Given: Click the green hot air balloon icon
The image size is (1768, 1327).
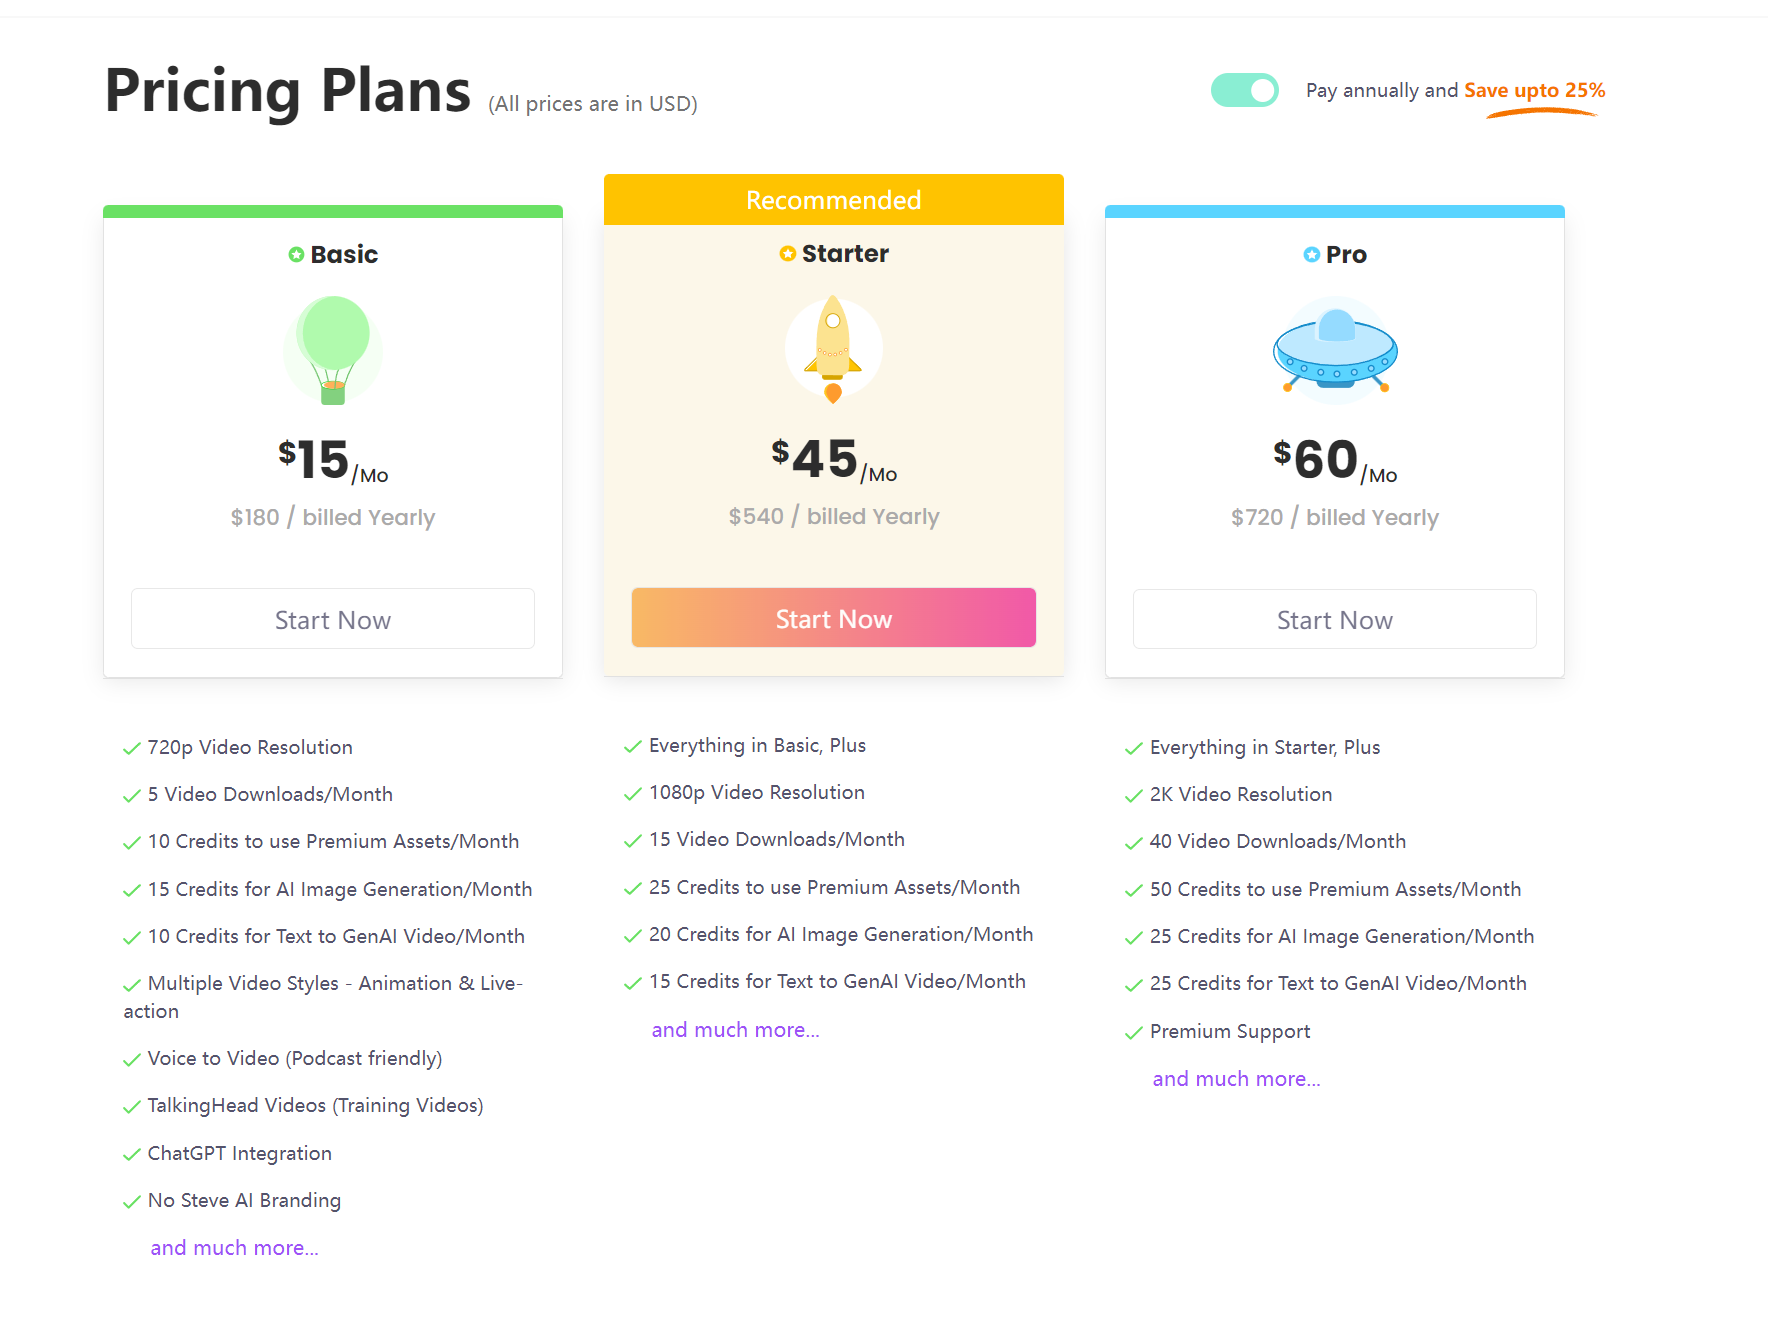Looking at the screenshot, I should coord(333,349).
